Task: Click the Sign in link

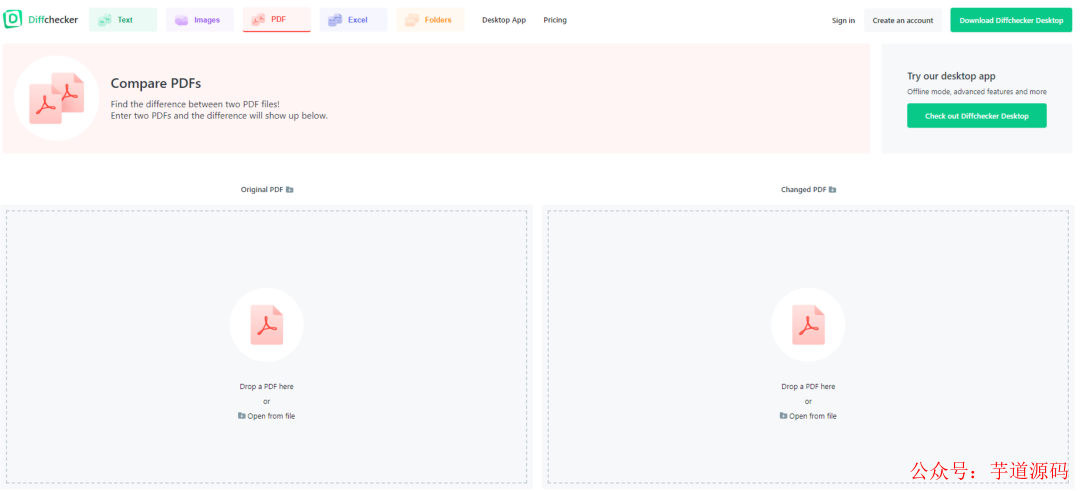Action: click(844, 21)
